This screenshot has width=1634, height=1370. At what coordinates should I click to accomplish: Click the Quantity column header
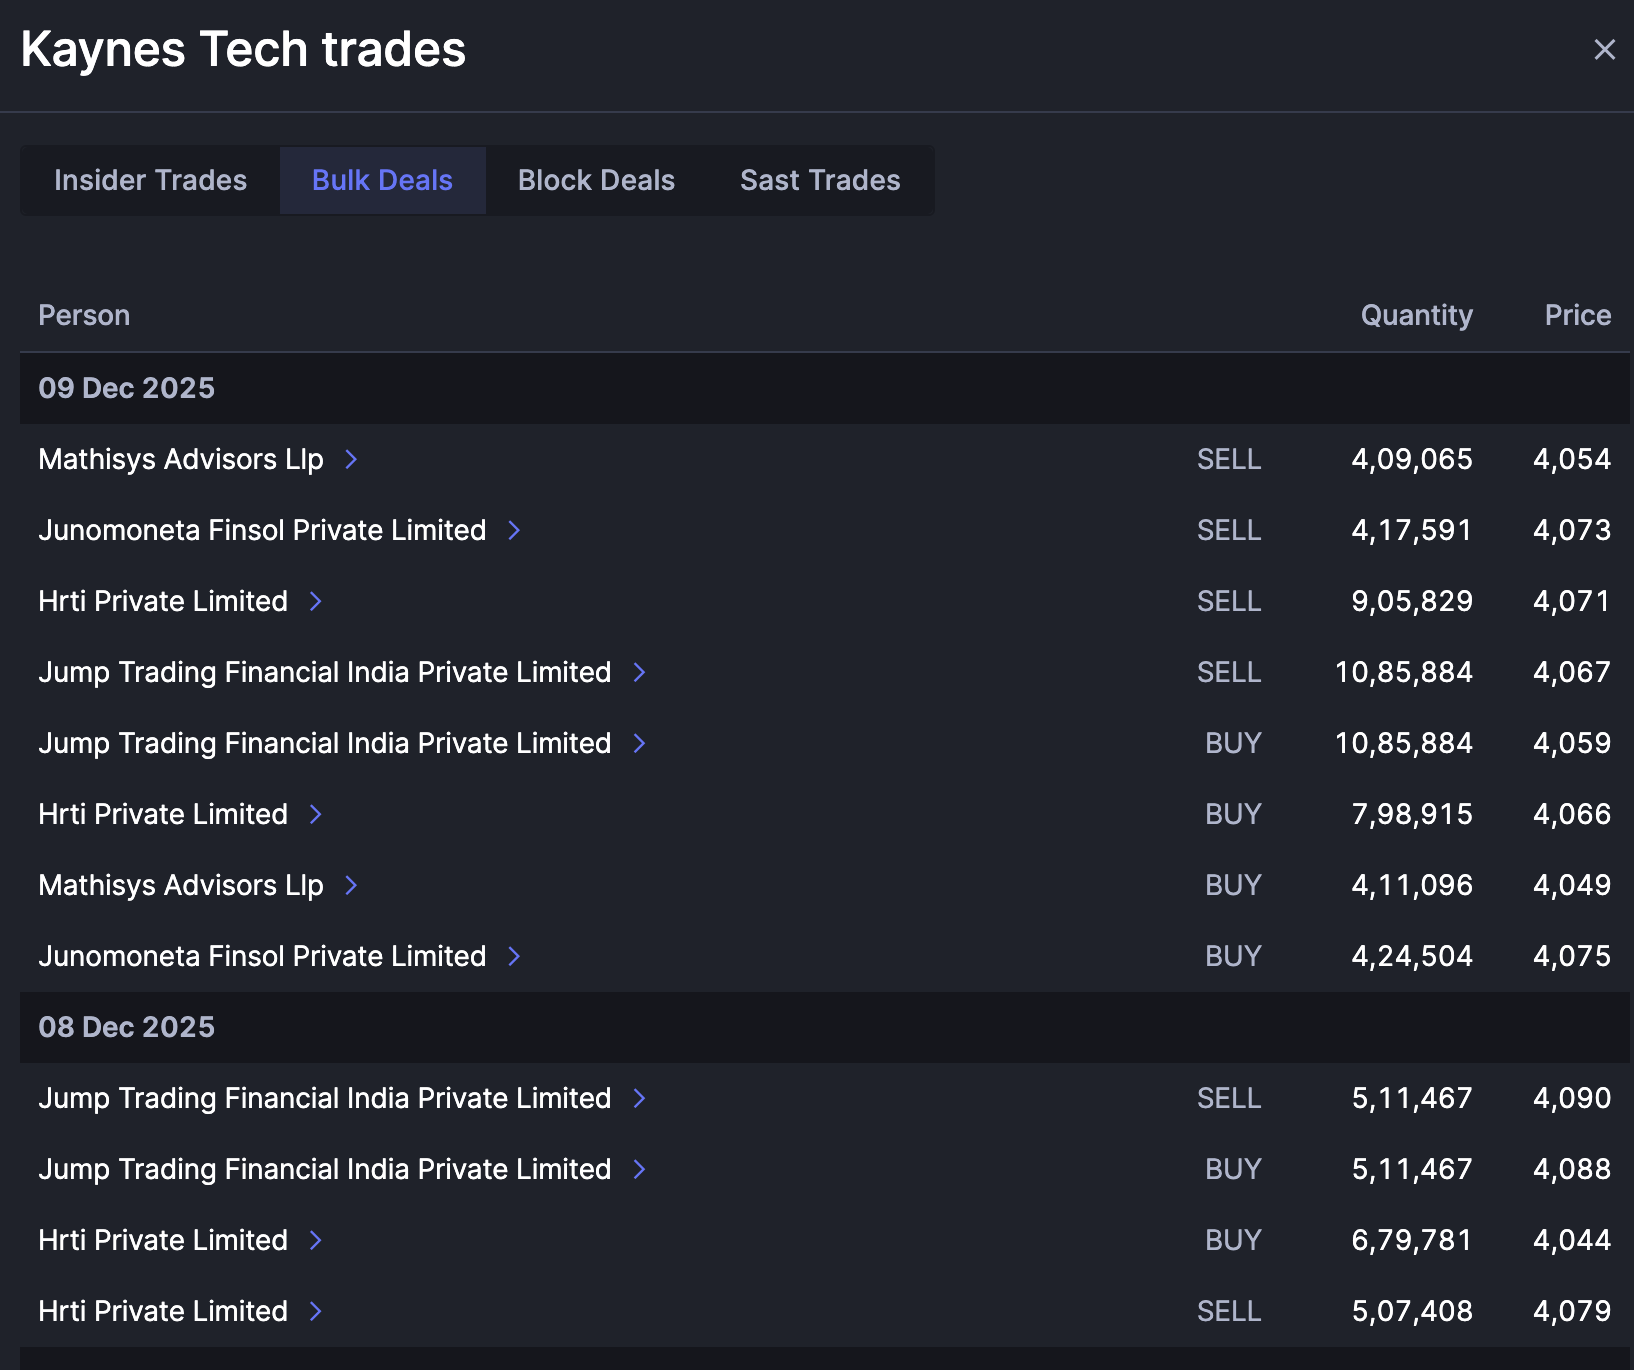1416,315
